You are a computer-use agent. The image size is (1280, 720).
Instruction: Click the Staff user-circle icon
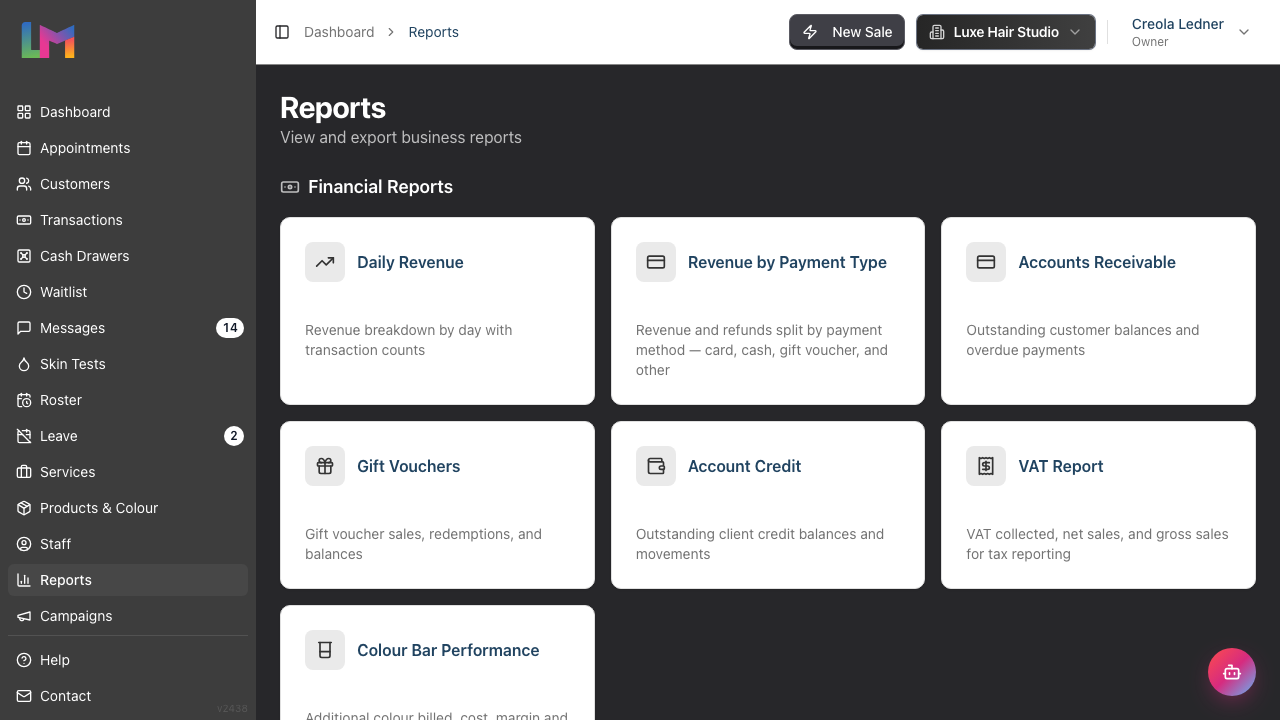[24, 544]
